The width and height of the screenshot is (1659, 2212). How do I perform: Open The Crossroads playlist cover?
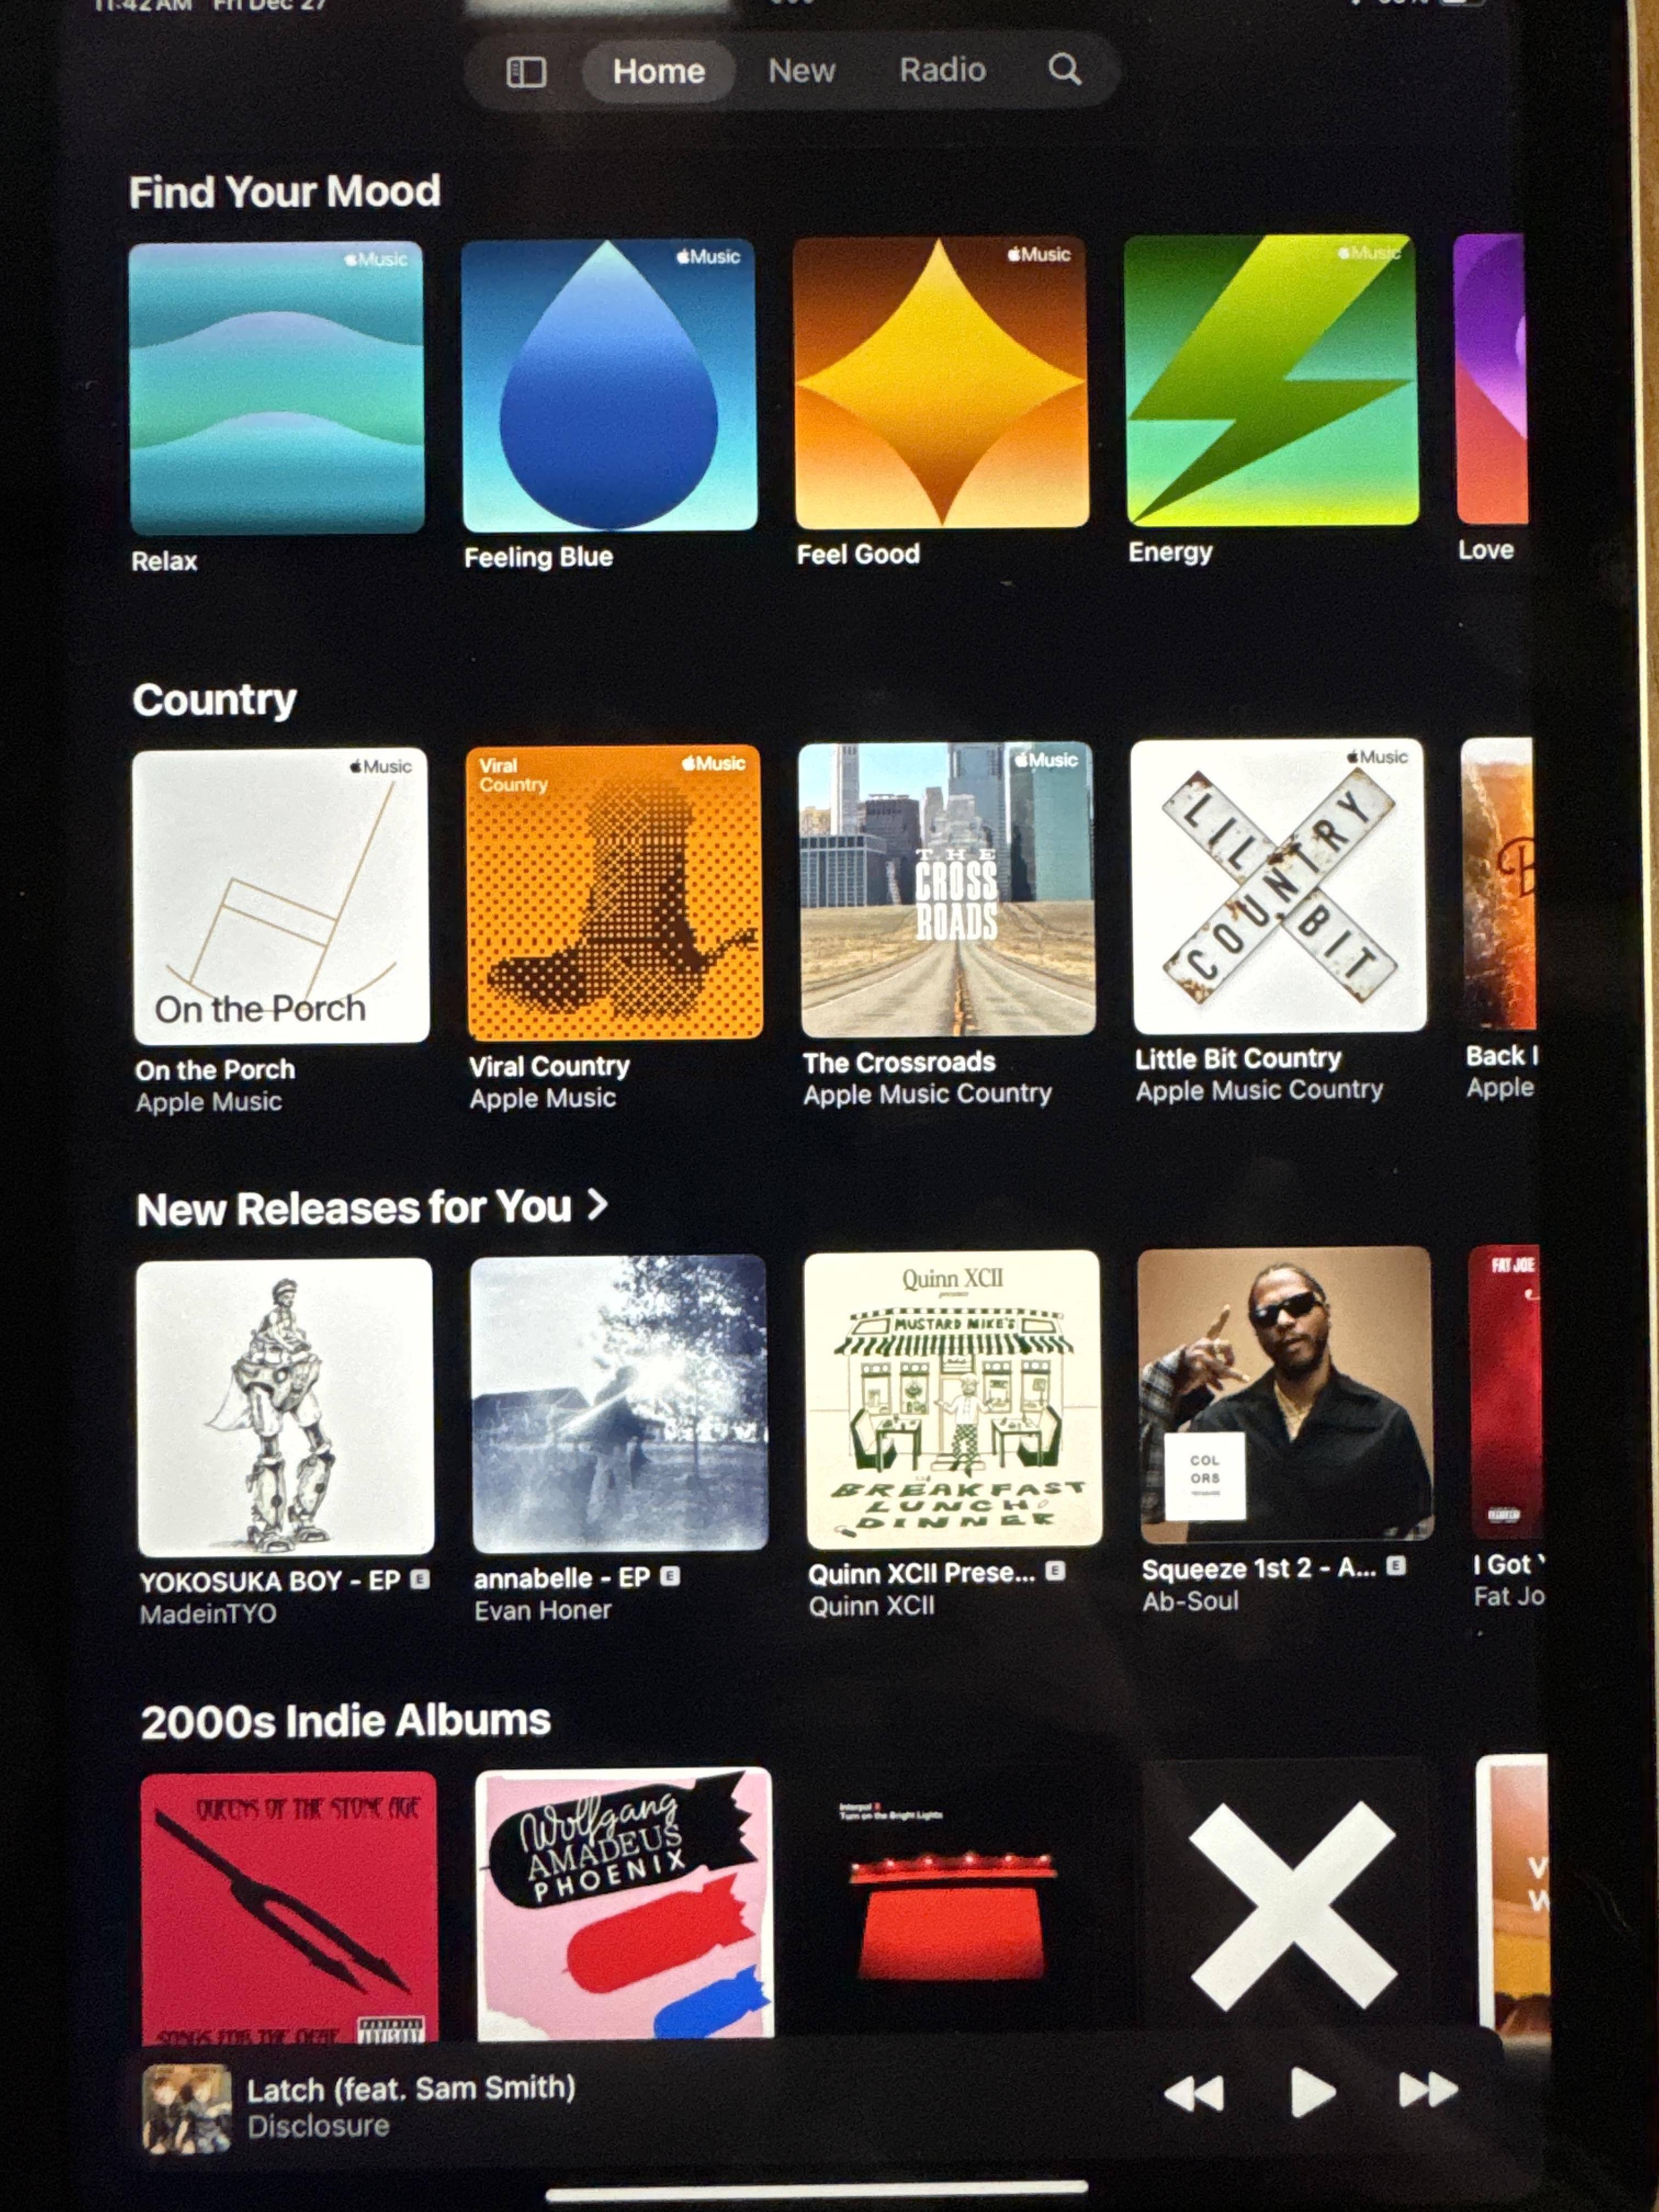(x=947, y=890)
